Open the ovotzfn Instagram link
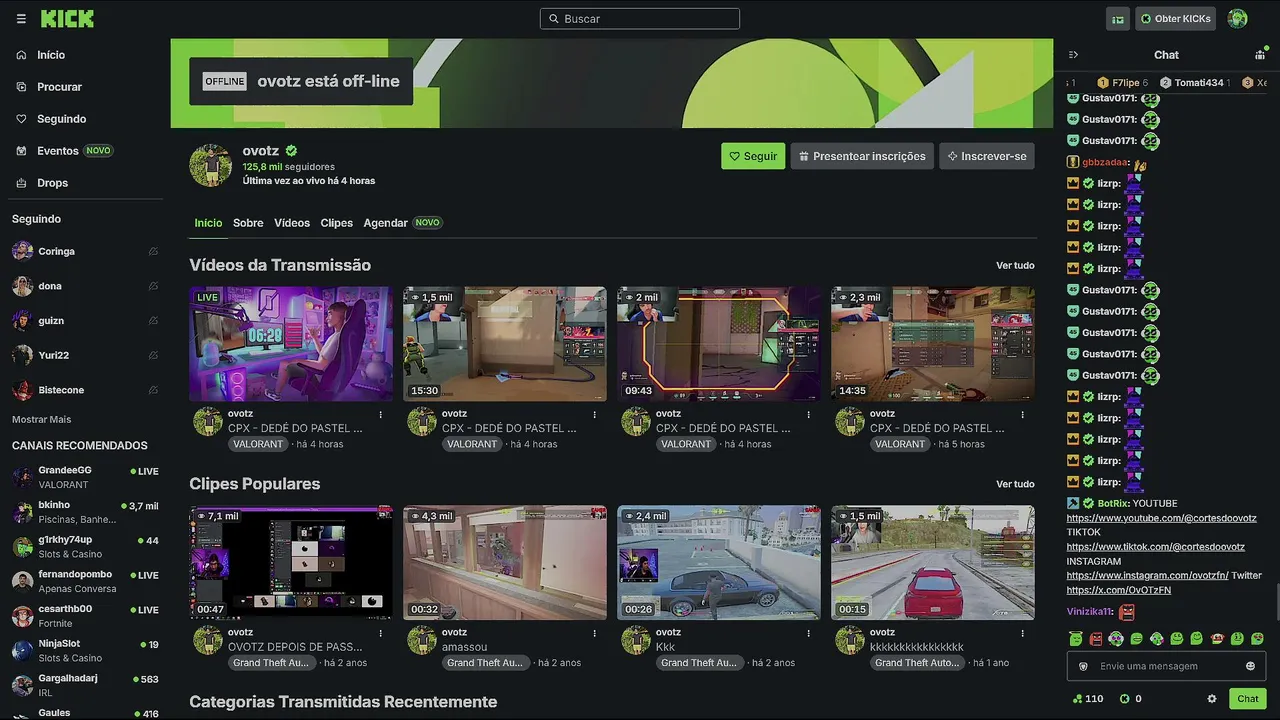The width and height of the screenshot is (1280, 720). coord(1147,576)
